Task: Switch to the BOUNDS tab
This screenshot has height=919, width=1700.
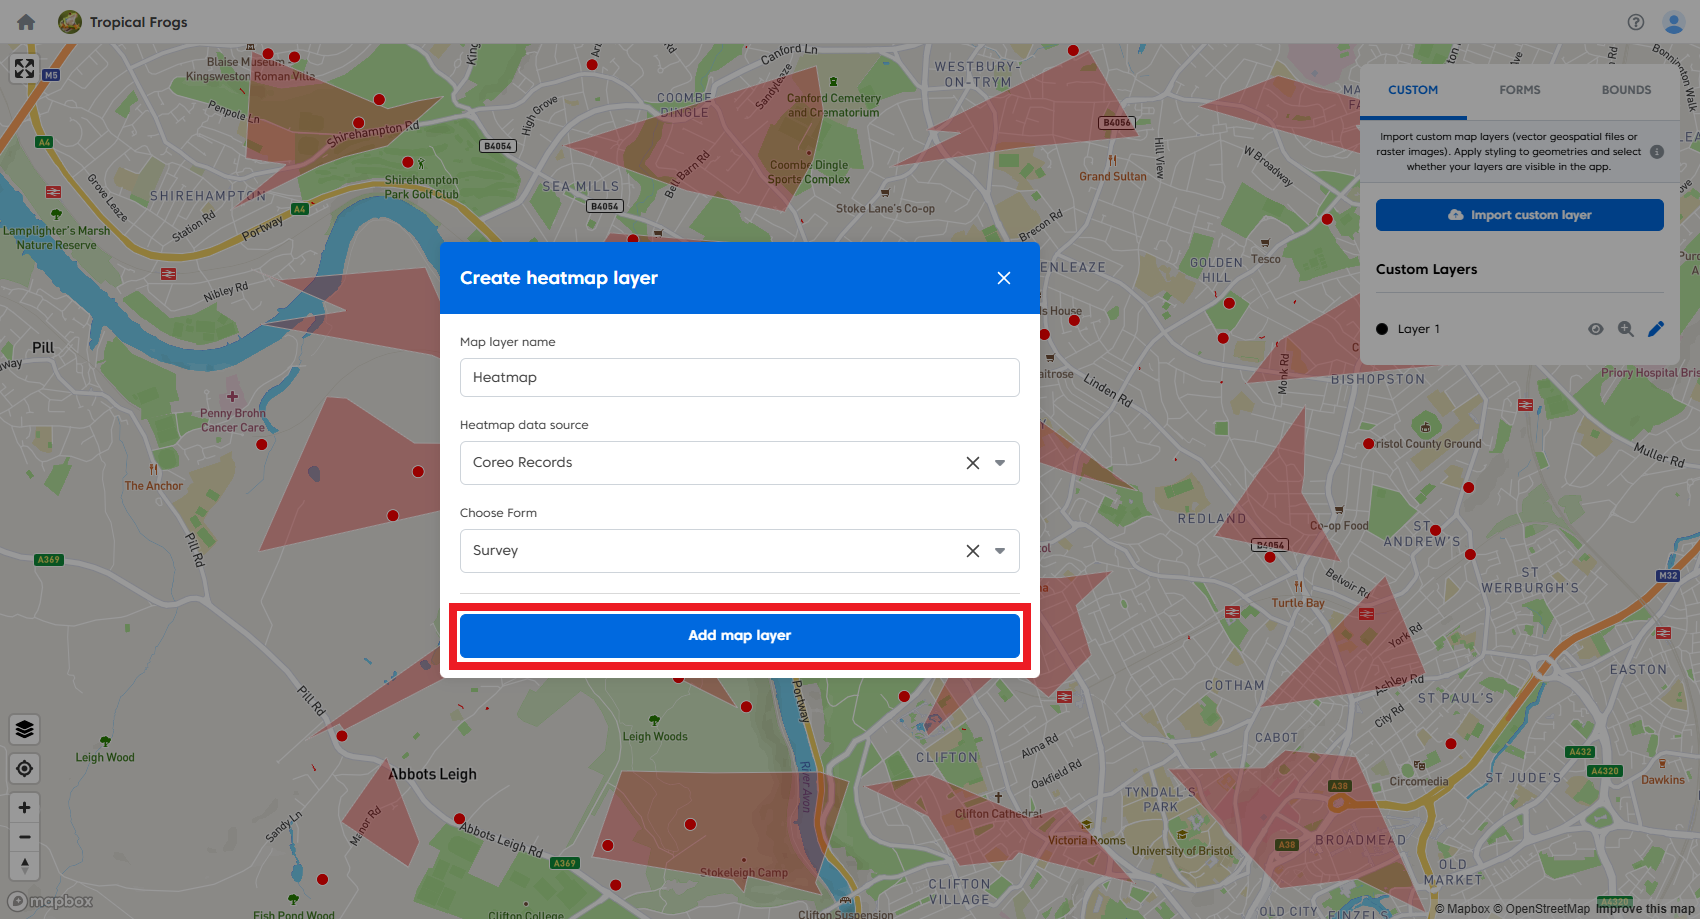Action: point(1626,90)
